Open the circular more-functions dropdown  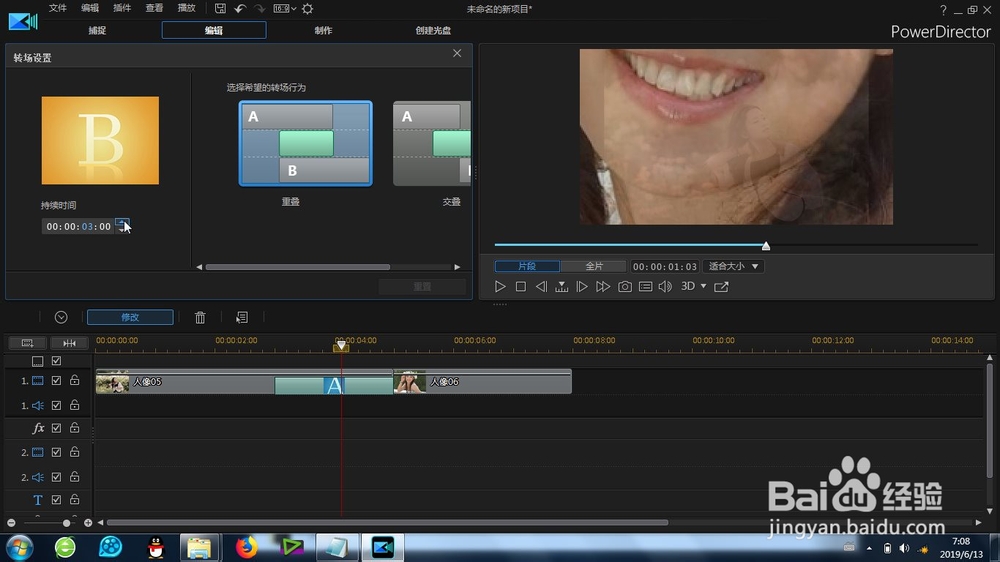pos(61,317)
